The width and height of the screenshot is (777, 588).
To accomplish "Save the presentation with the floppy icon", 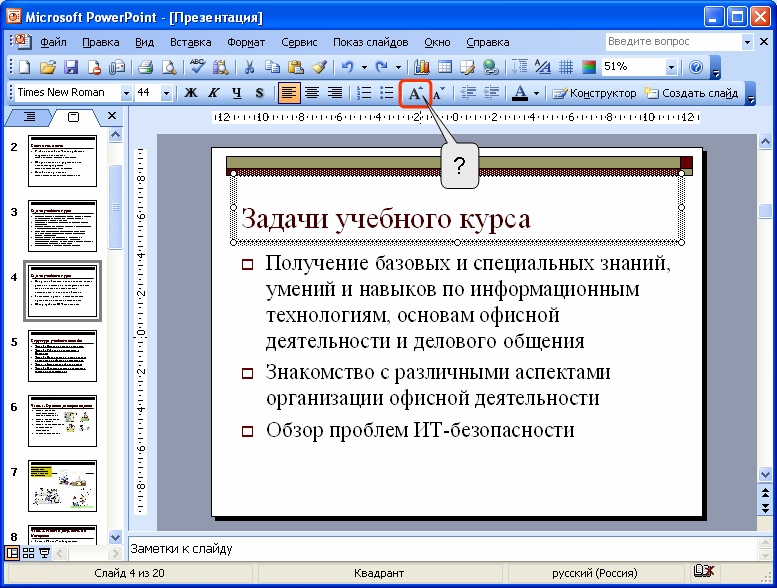I will (x=71, y=66).
